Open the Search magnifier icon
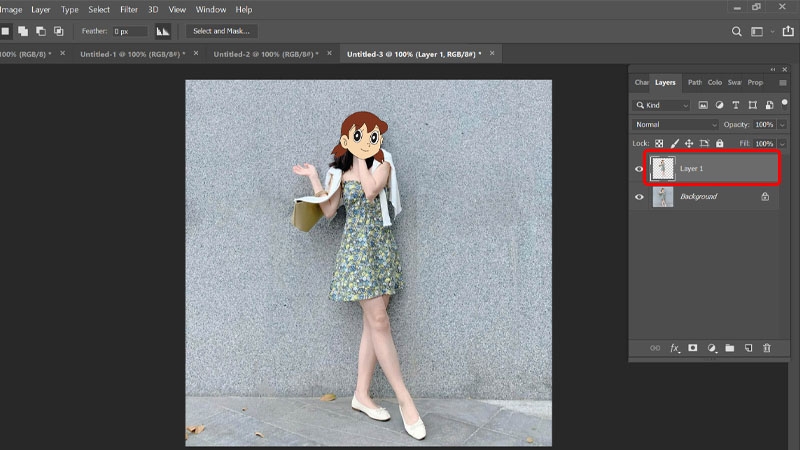The height and width of the screenshot is (450, 800). (x=736, y=32)
